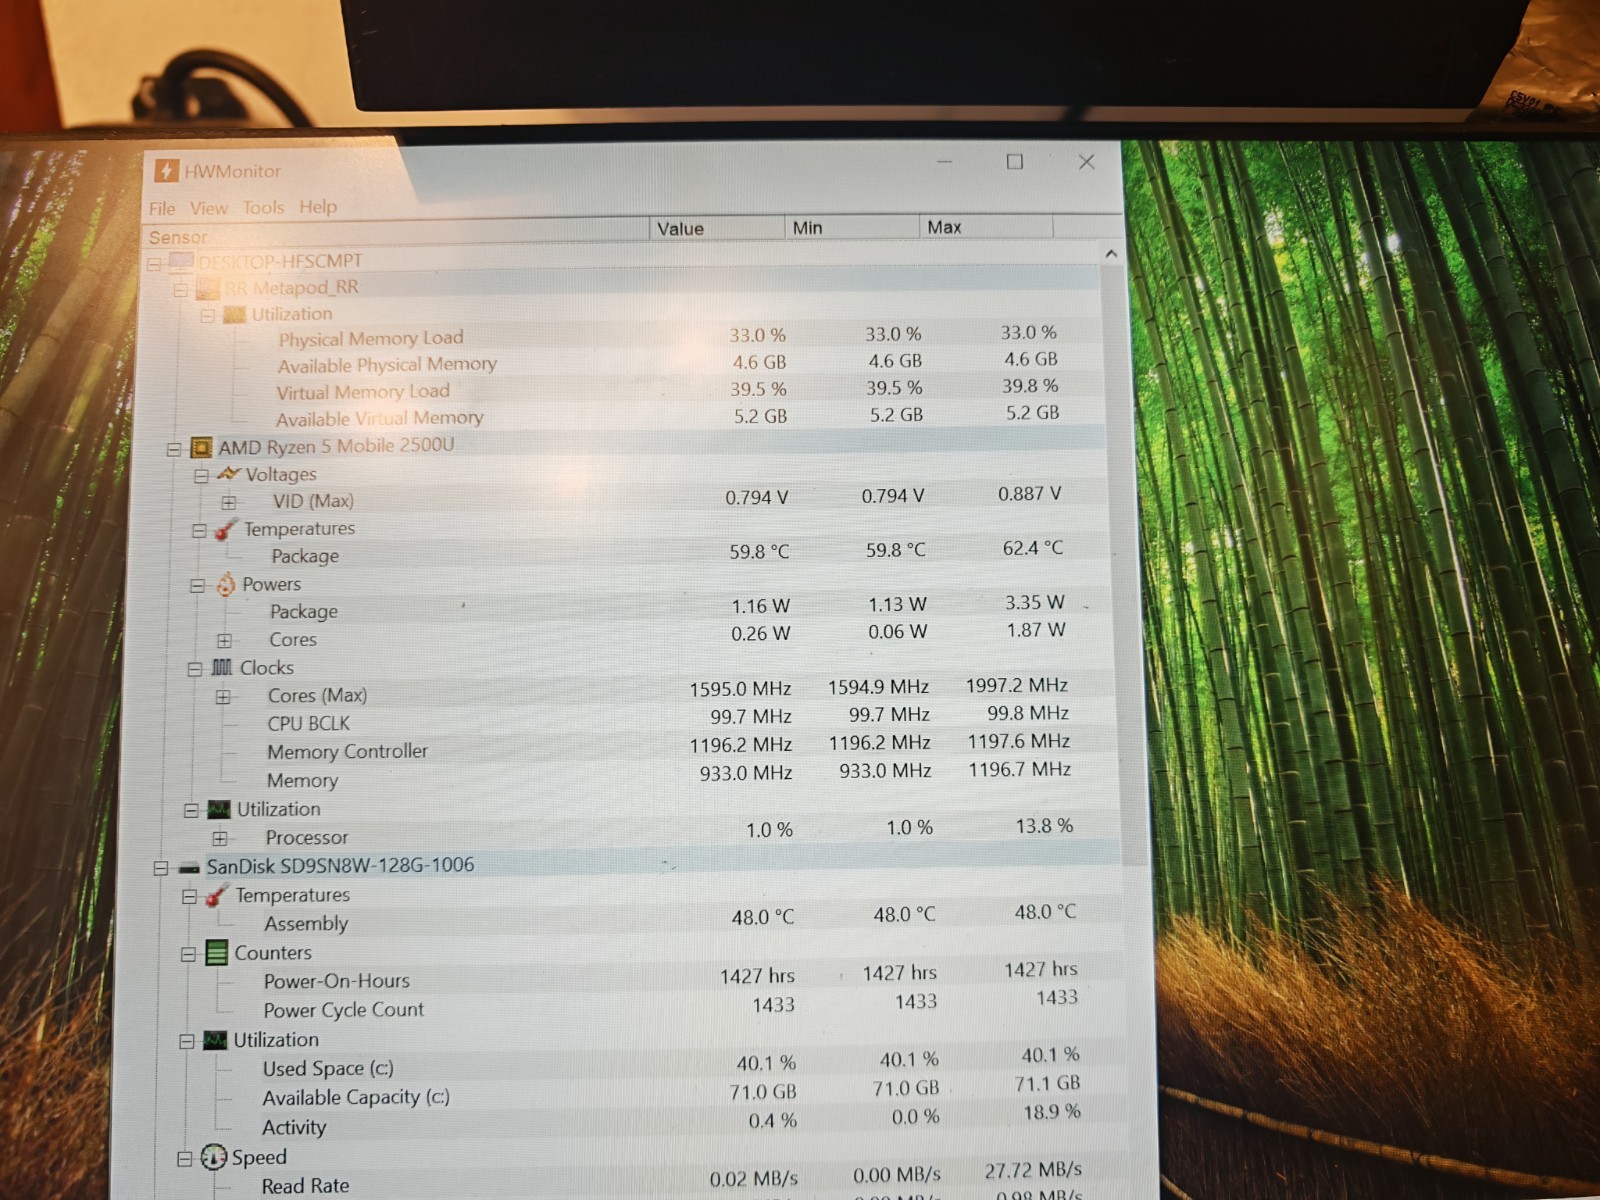This screenshot has width=1600, height=1200.
Task: Collapse the Powers group
Action: pyautogui.click(x=197, y=586)
